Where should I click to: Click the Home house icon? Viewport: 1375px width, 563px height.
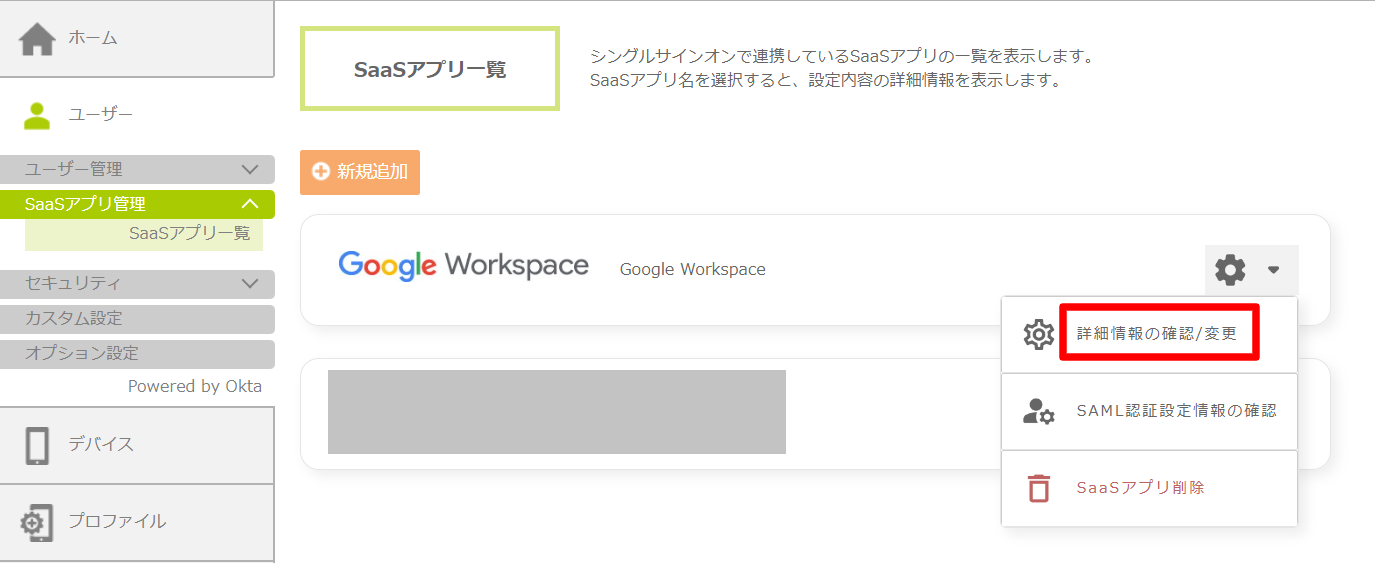[37, 38]
